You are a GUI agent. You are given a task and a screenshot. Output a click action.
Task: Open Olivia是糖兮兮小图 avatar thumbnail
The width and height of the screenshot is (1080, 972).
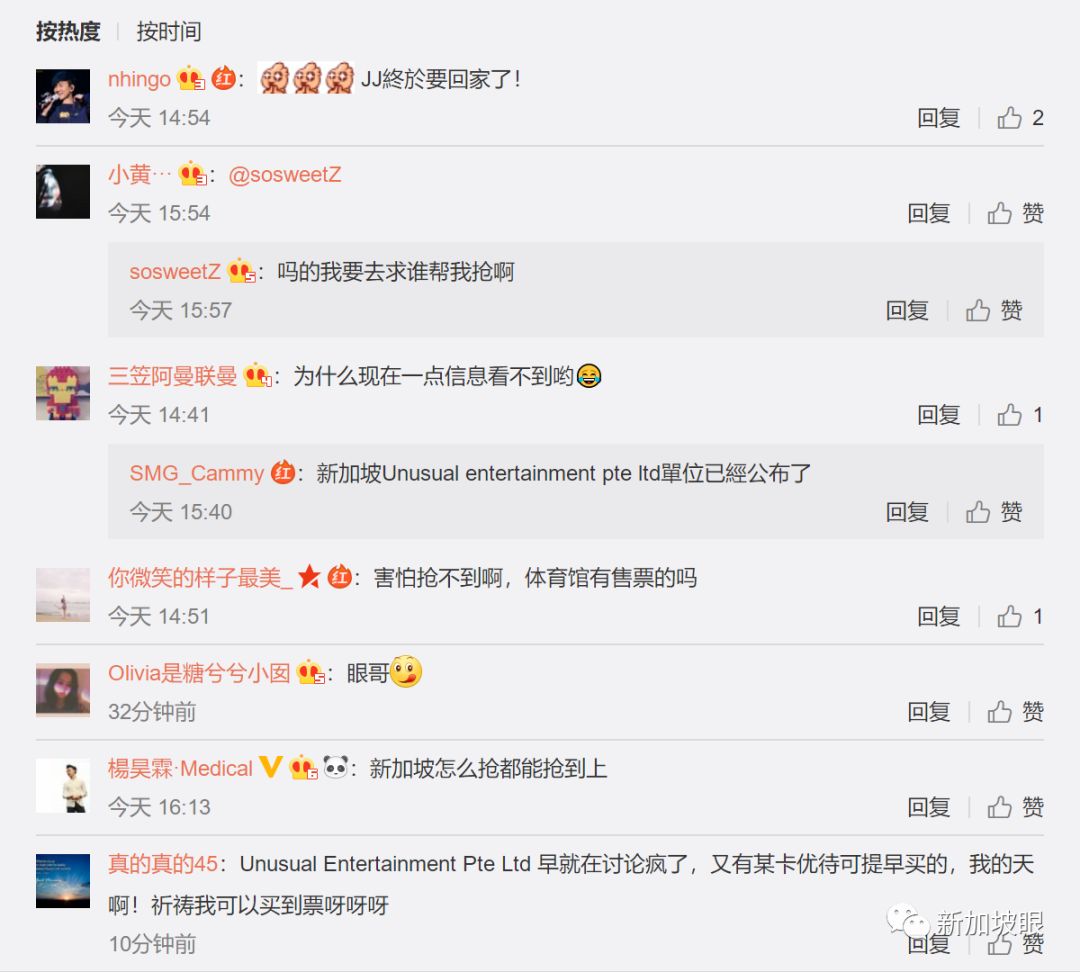(63, 690)
